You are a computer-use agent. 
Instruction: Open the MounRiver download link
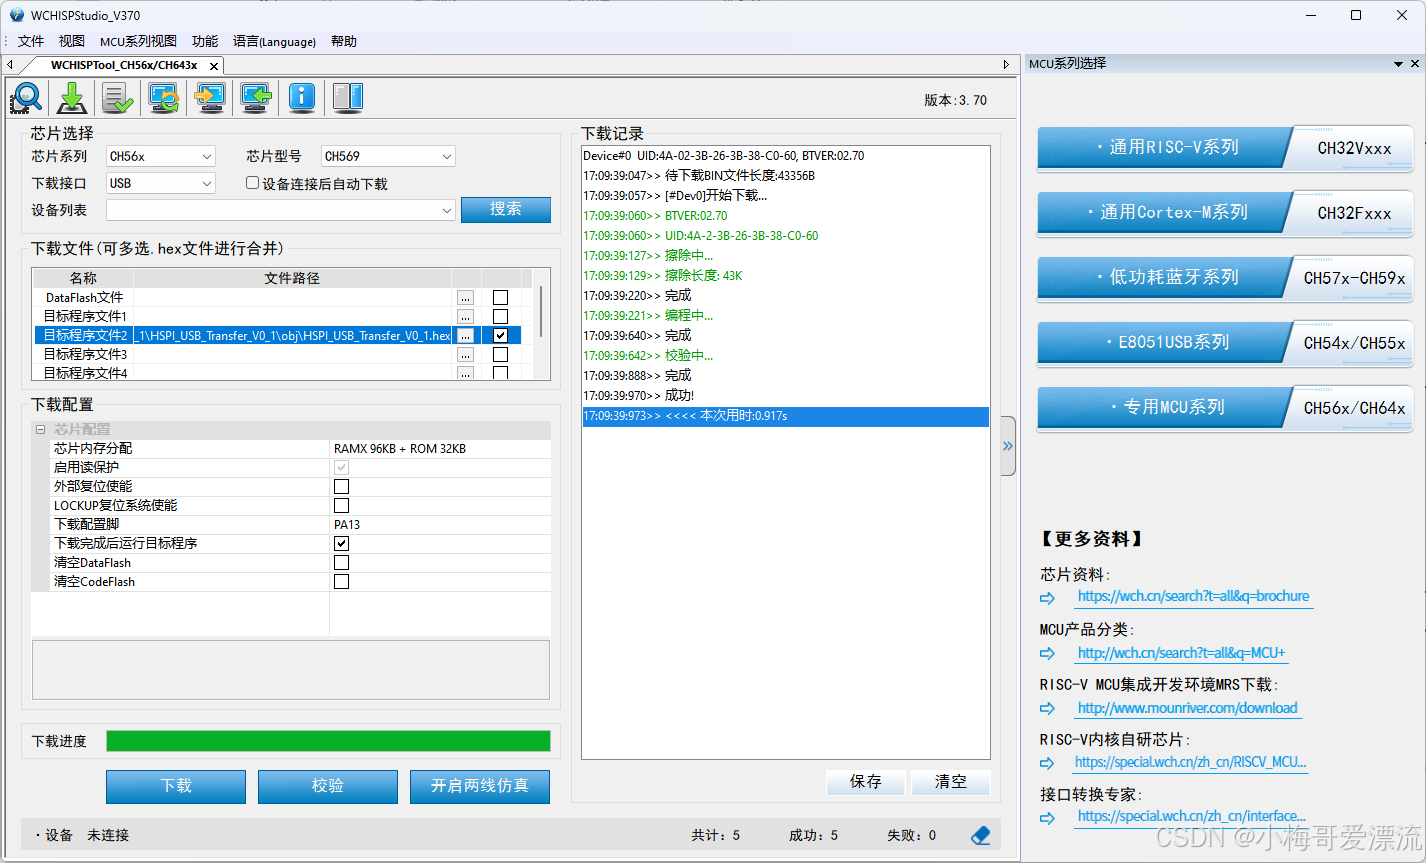(x=1187, y=708)
